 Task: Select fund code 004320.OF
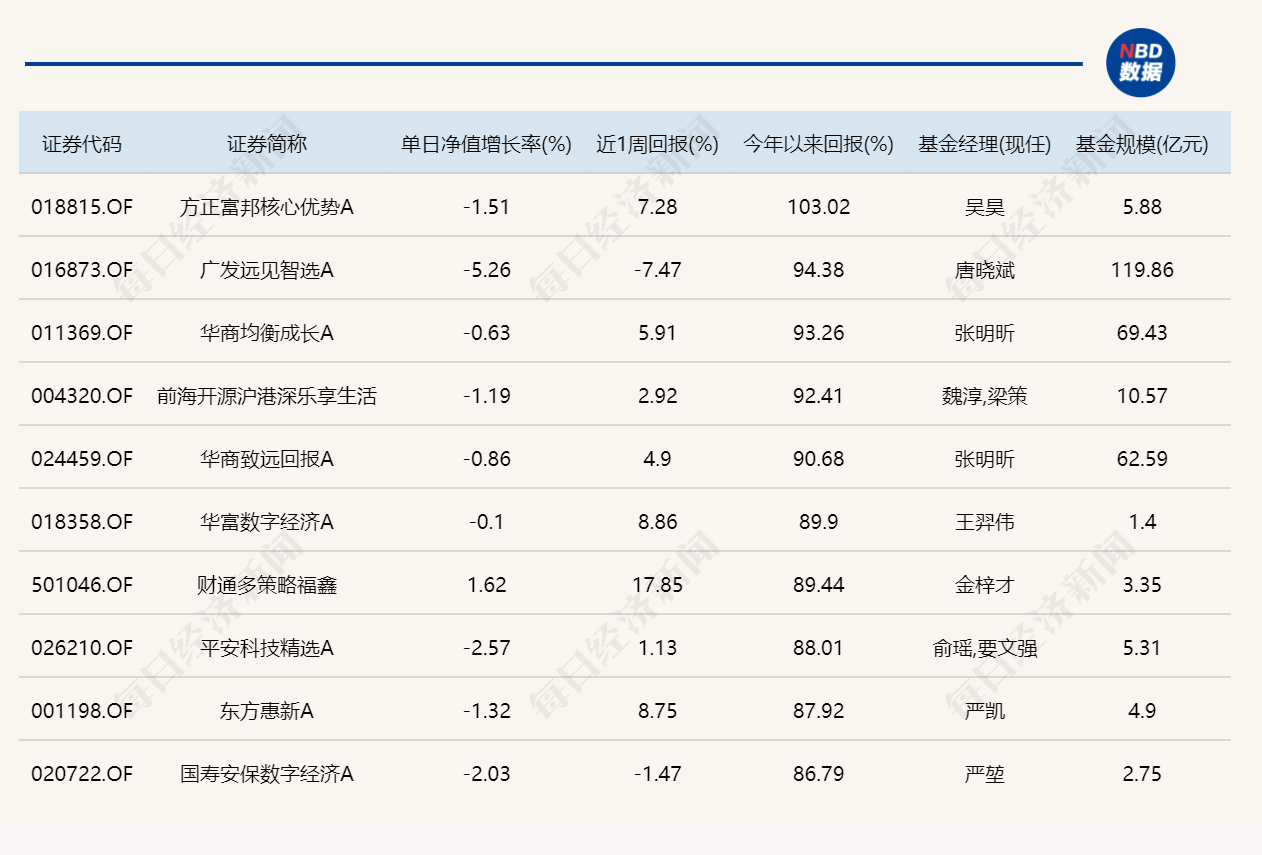(82, 396)
